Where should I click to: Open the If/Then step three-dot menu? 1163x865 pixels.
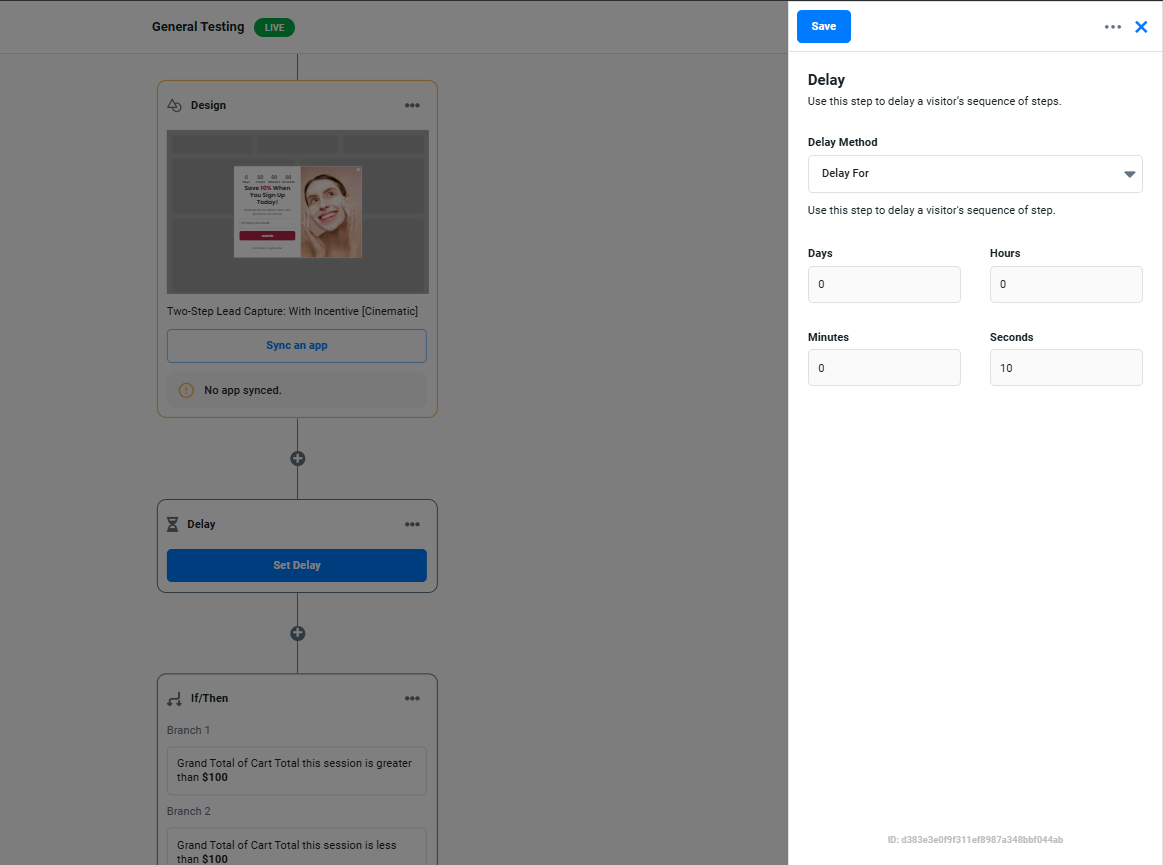[x=412, y=698]
